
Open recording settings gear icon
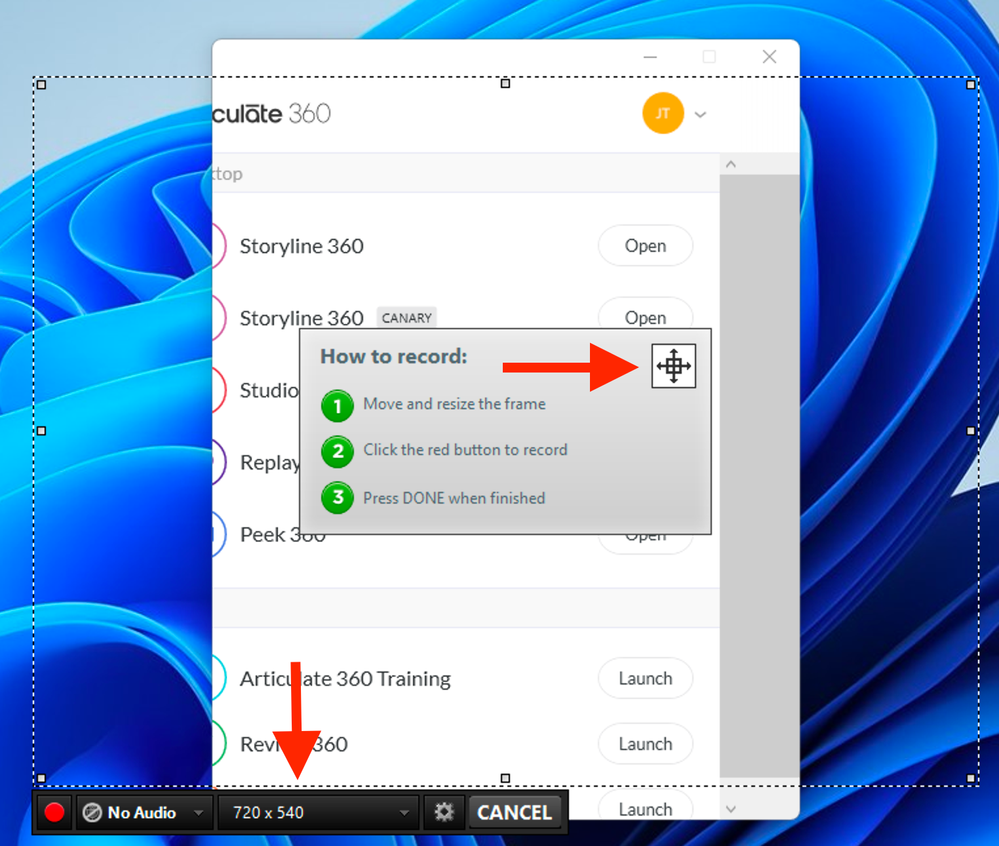coord(444,812)
